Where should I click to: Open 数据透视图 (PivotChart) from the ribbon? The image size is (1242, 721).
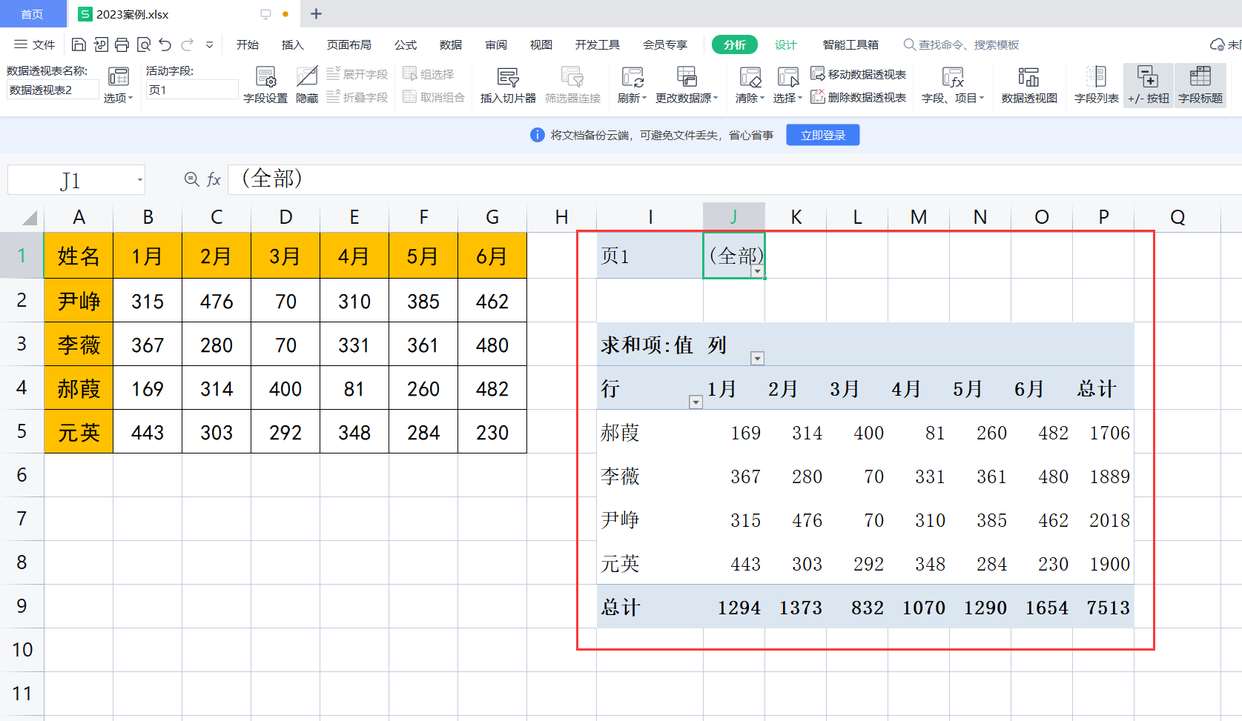(1028, 85)
